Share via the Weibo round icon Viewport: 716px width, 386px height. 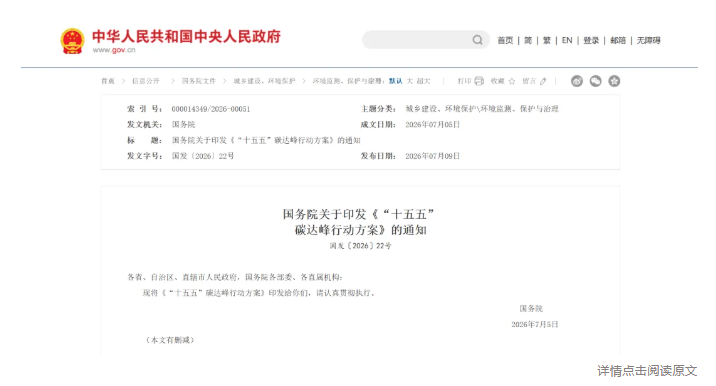(577, 81)
